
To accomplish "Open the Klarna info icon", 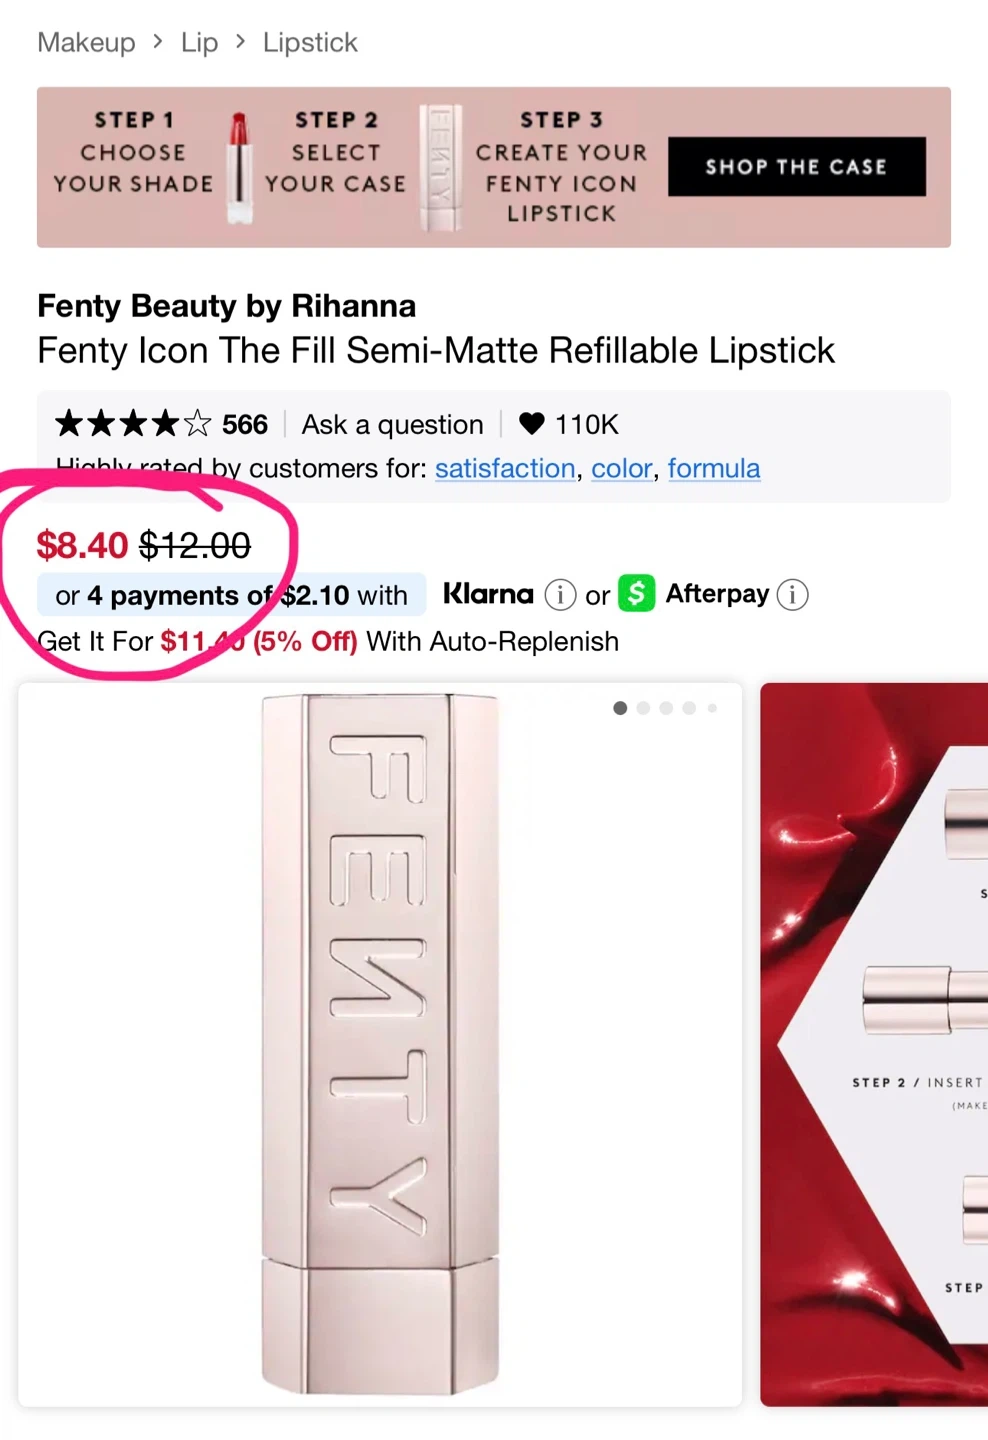I will pyautogui.click(x=561, y=595).
